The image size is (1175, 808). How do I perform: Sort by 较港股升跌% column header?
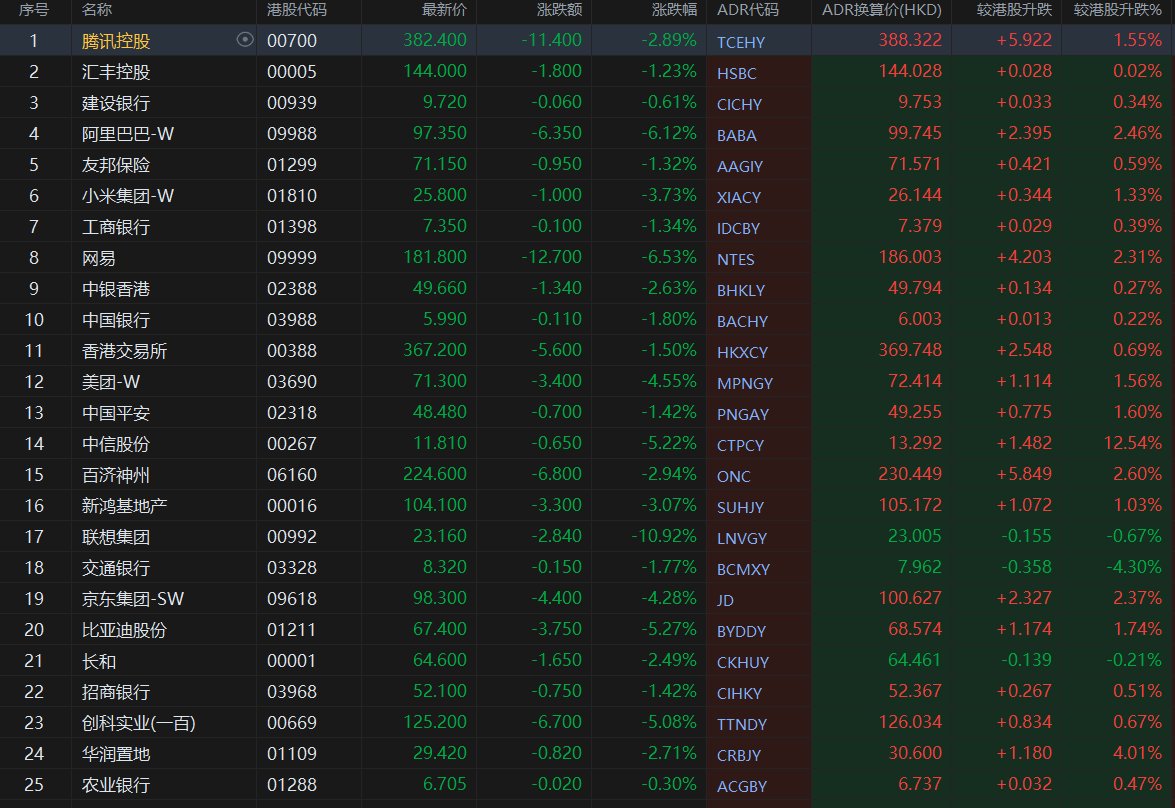[1117, 10]
